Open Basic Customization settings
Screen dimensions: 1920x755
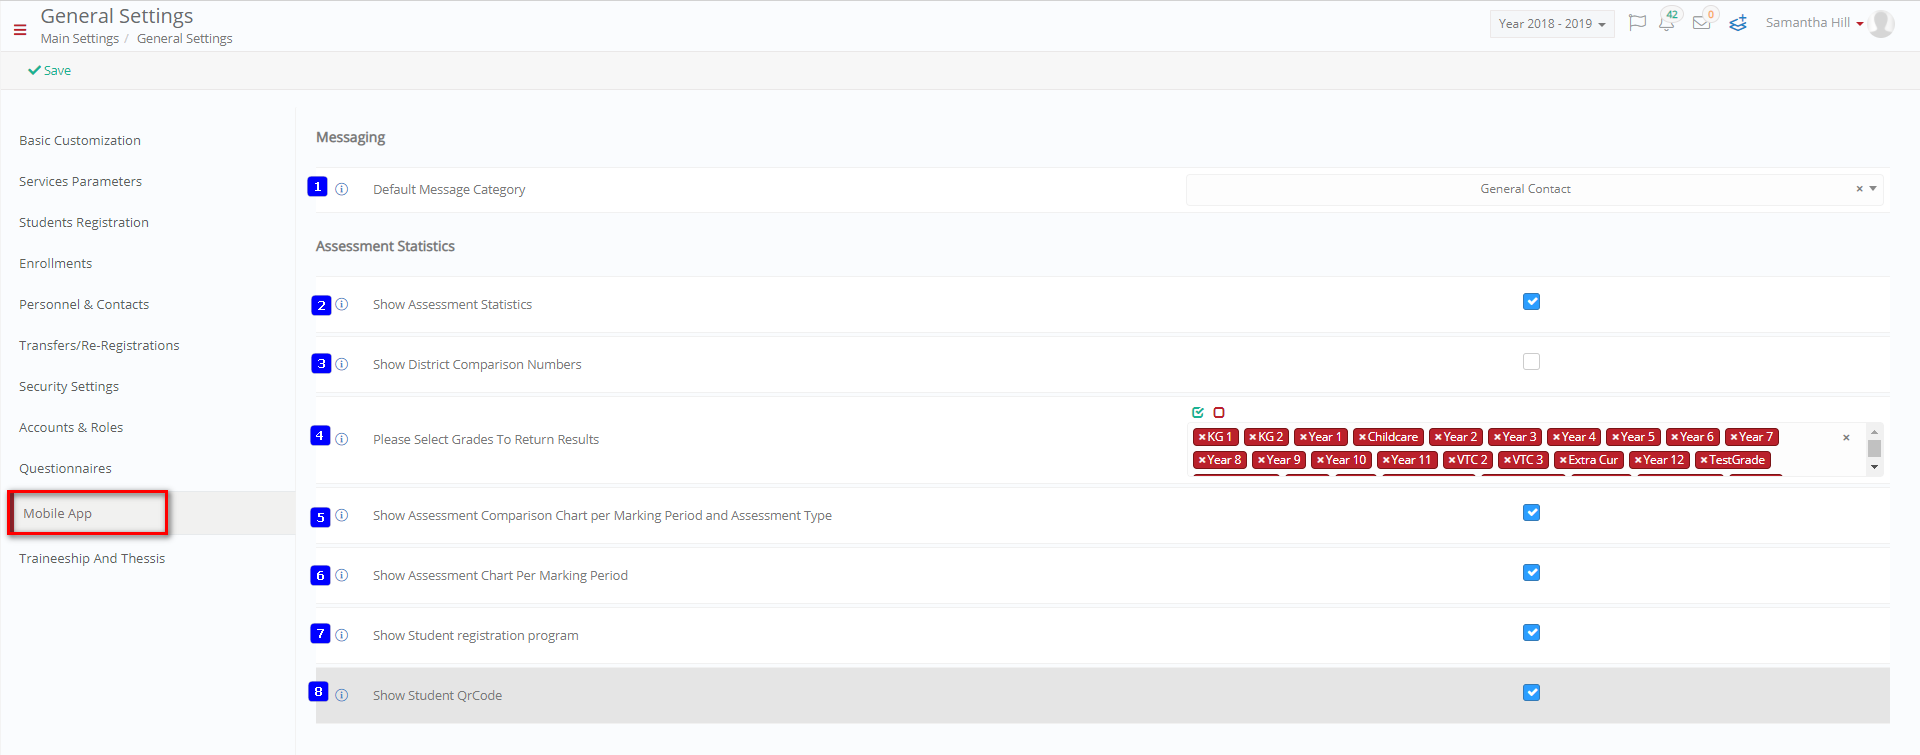click(x=80, y=140)
